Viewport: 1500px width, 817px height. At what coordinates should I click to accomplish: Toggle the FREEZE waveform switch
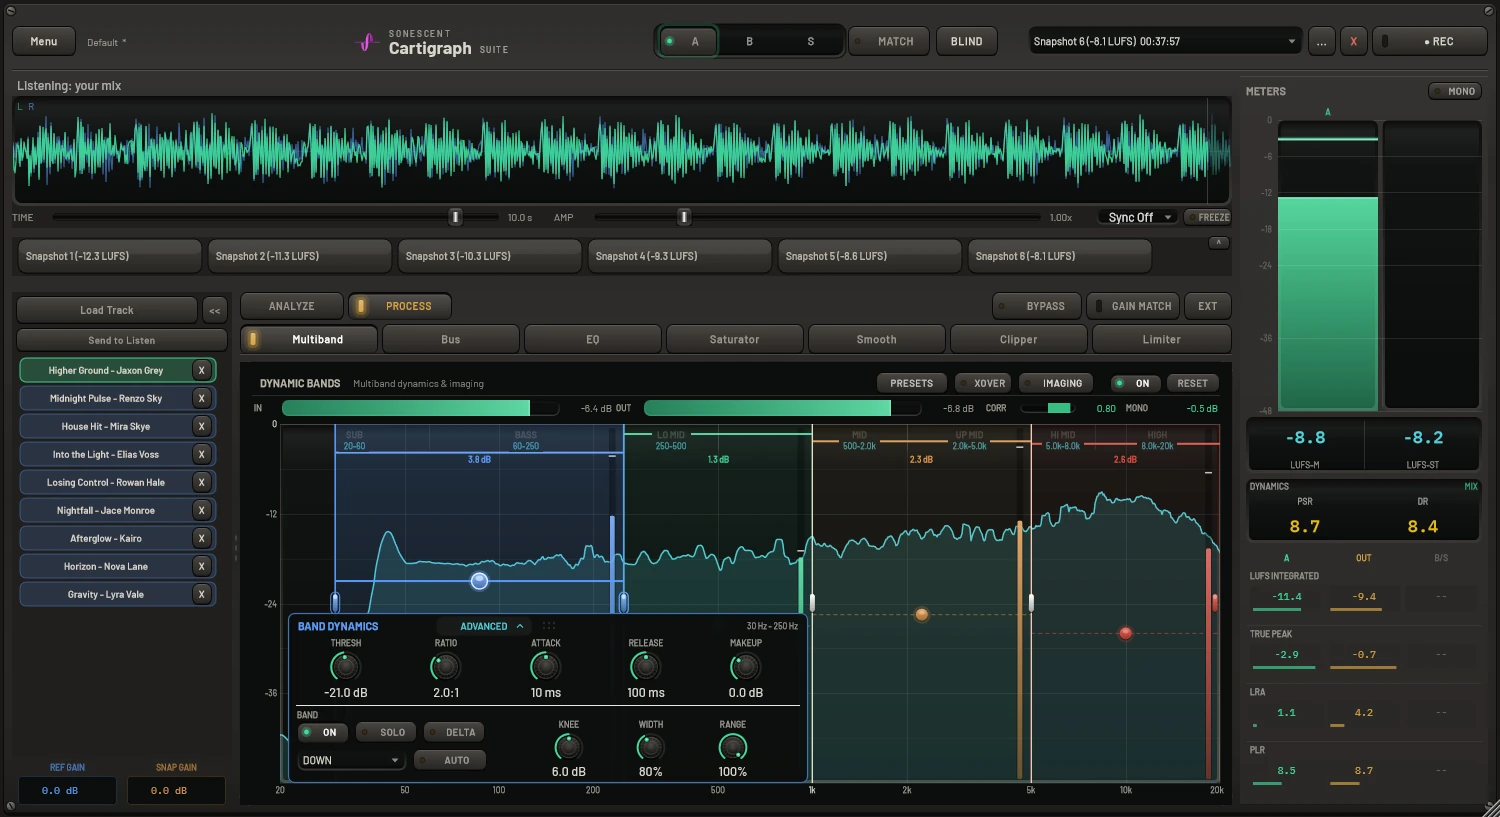click(1207, 217)
